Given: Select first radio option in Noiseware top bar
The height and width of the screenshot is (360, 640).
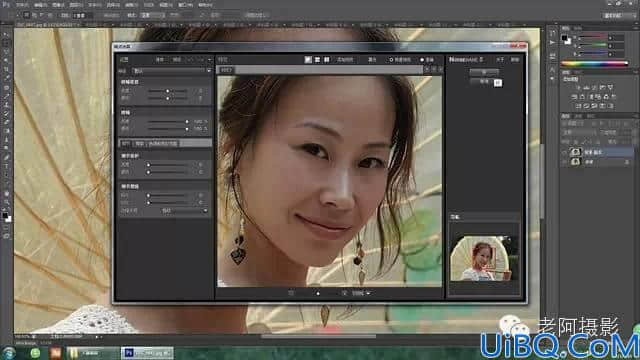Looking at the screenshot, I should click(391, 60).
